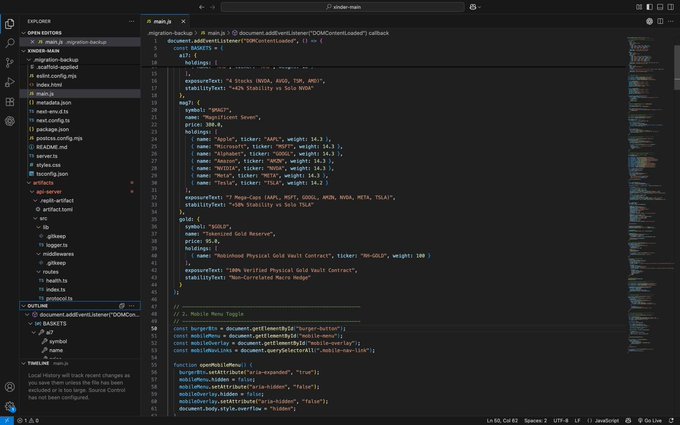Show errors and warnings in the status bar
This screenshot has height=425, width=680.
point(28,421)
